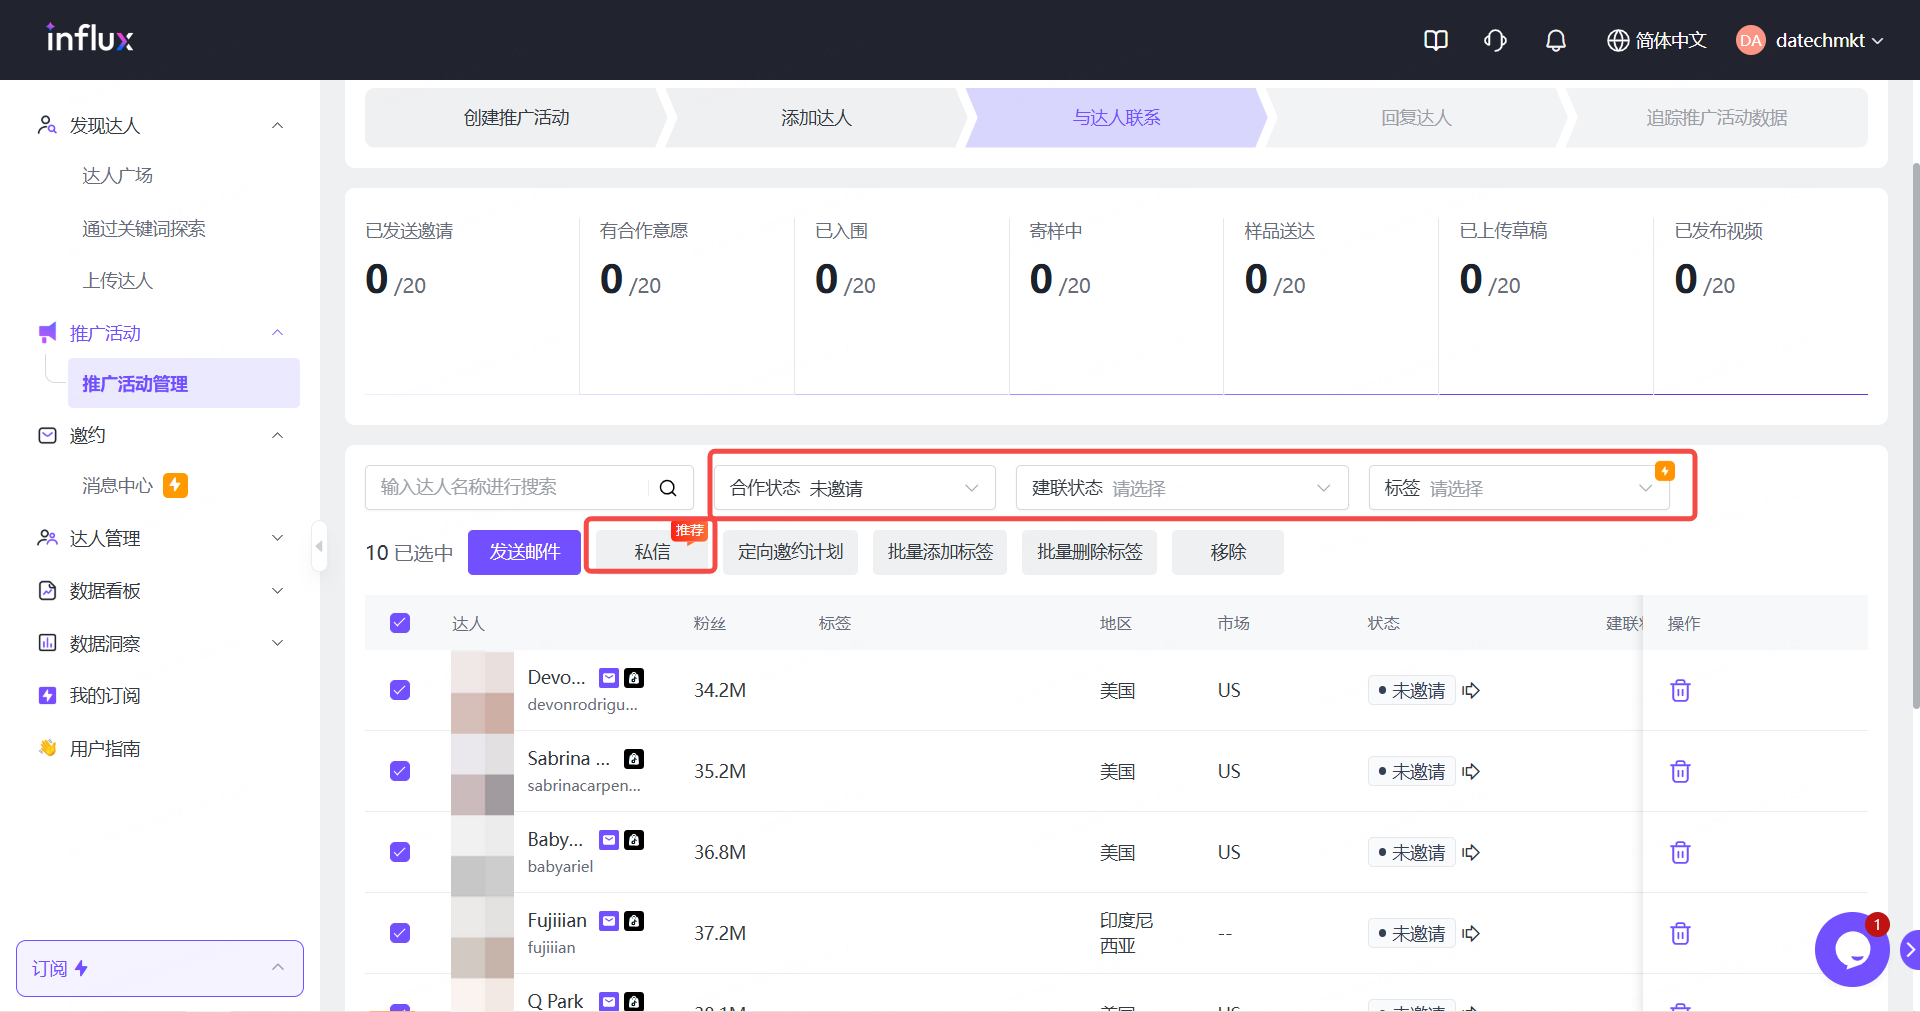
Task: Open the 合作状态 dropdown
Action: [x=854, y=488]
